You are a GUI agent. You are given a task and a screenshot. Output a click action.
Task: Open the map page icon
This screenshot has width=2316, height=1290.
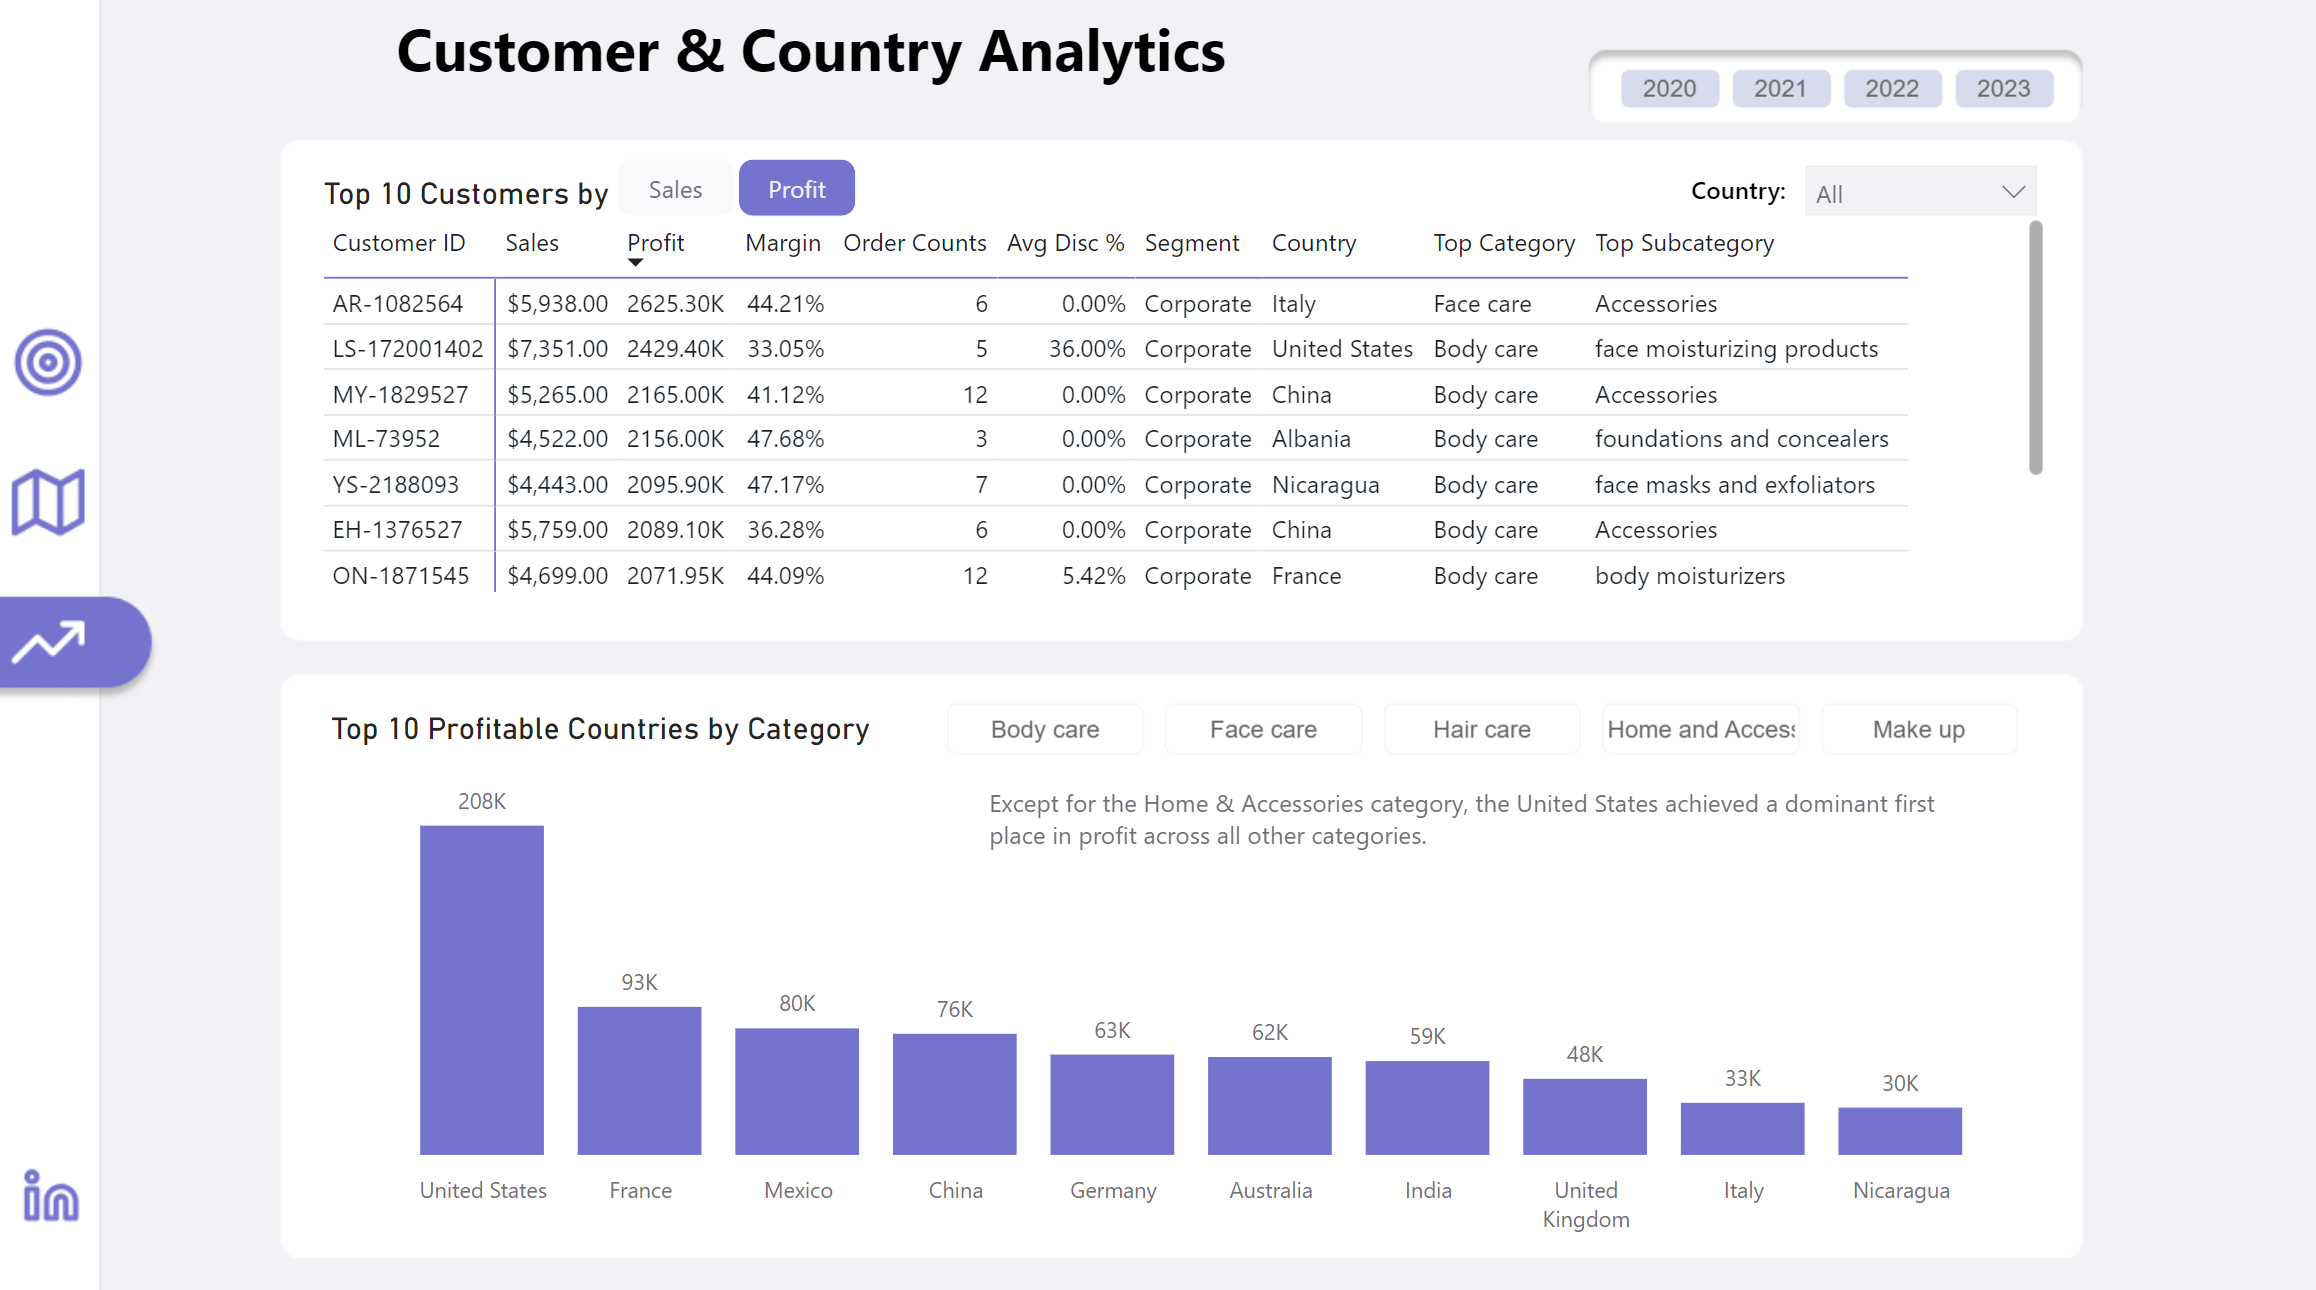pos(47,502)
